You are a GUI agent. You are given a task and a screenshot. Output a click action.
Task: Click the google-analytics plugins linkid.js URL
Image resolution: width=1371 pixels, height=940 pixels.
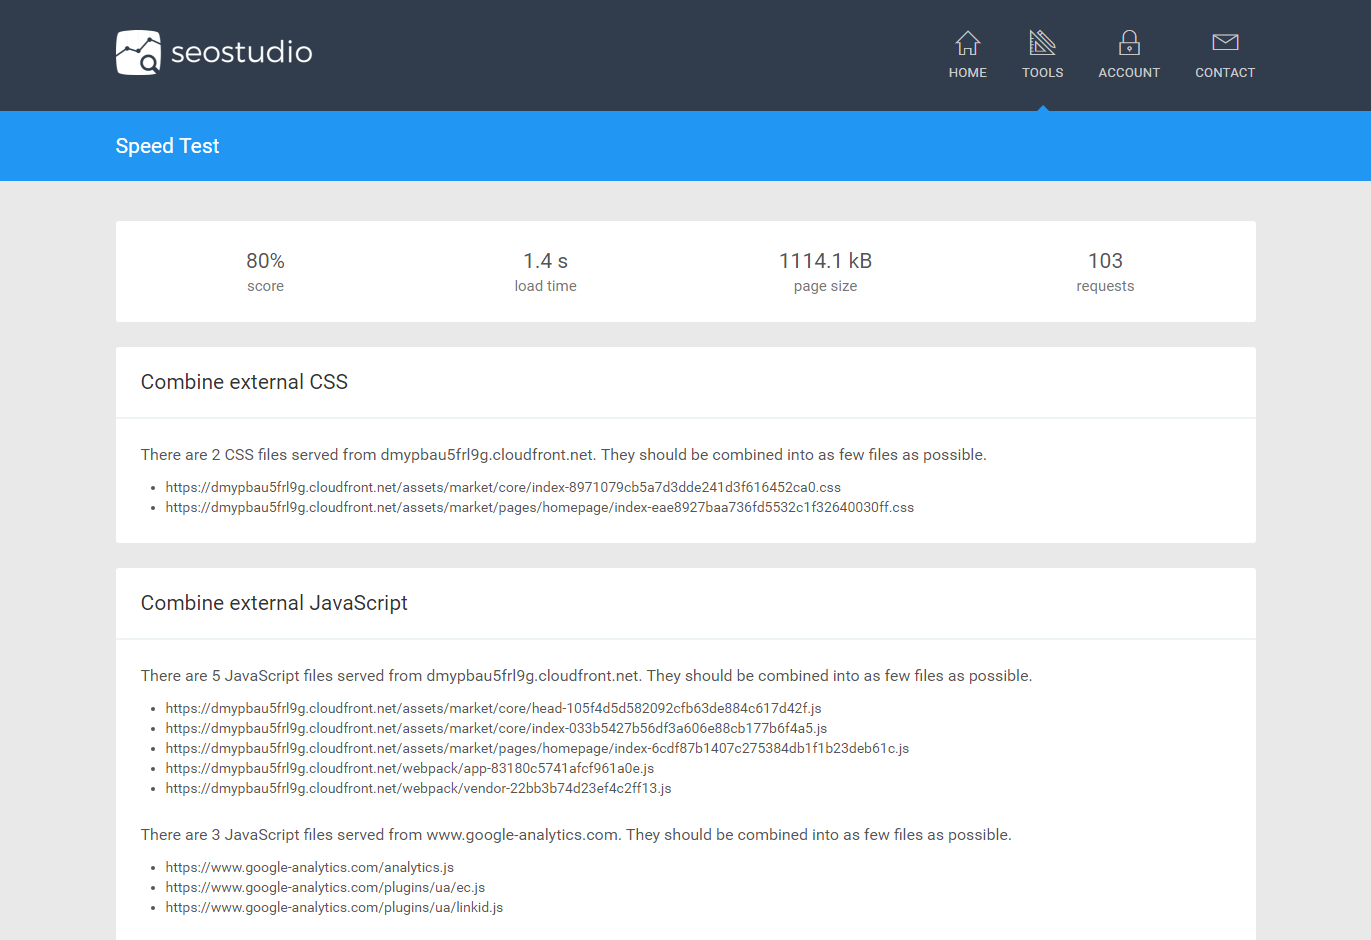coord(334,907)
